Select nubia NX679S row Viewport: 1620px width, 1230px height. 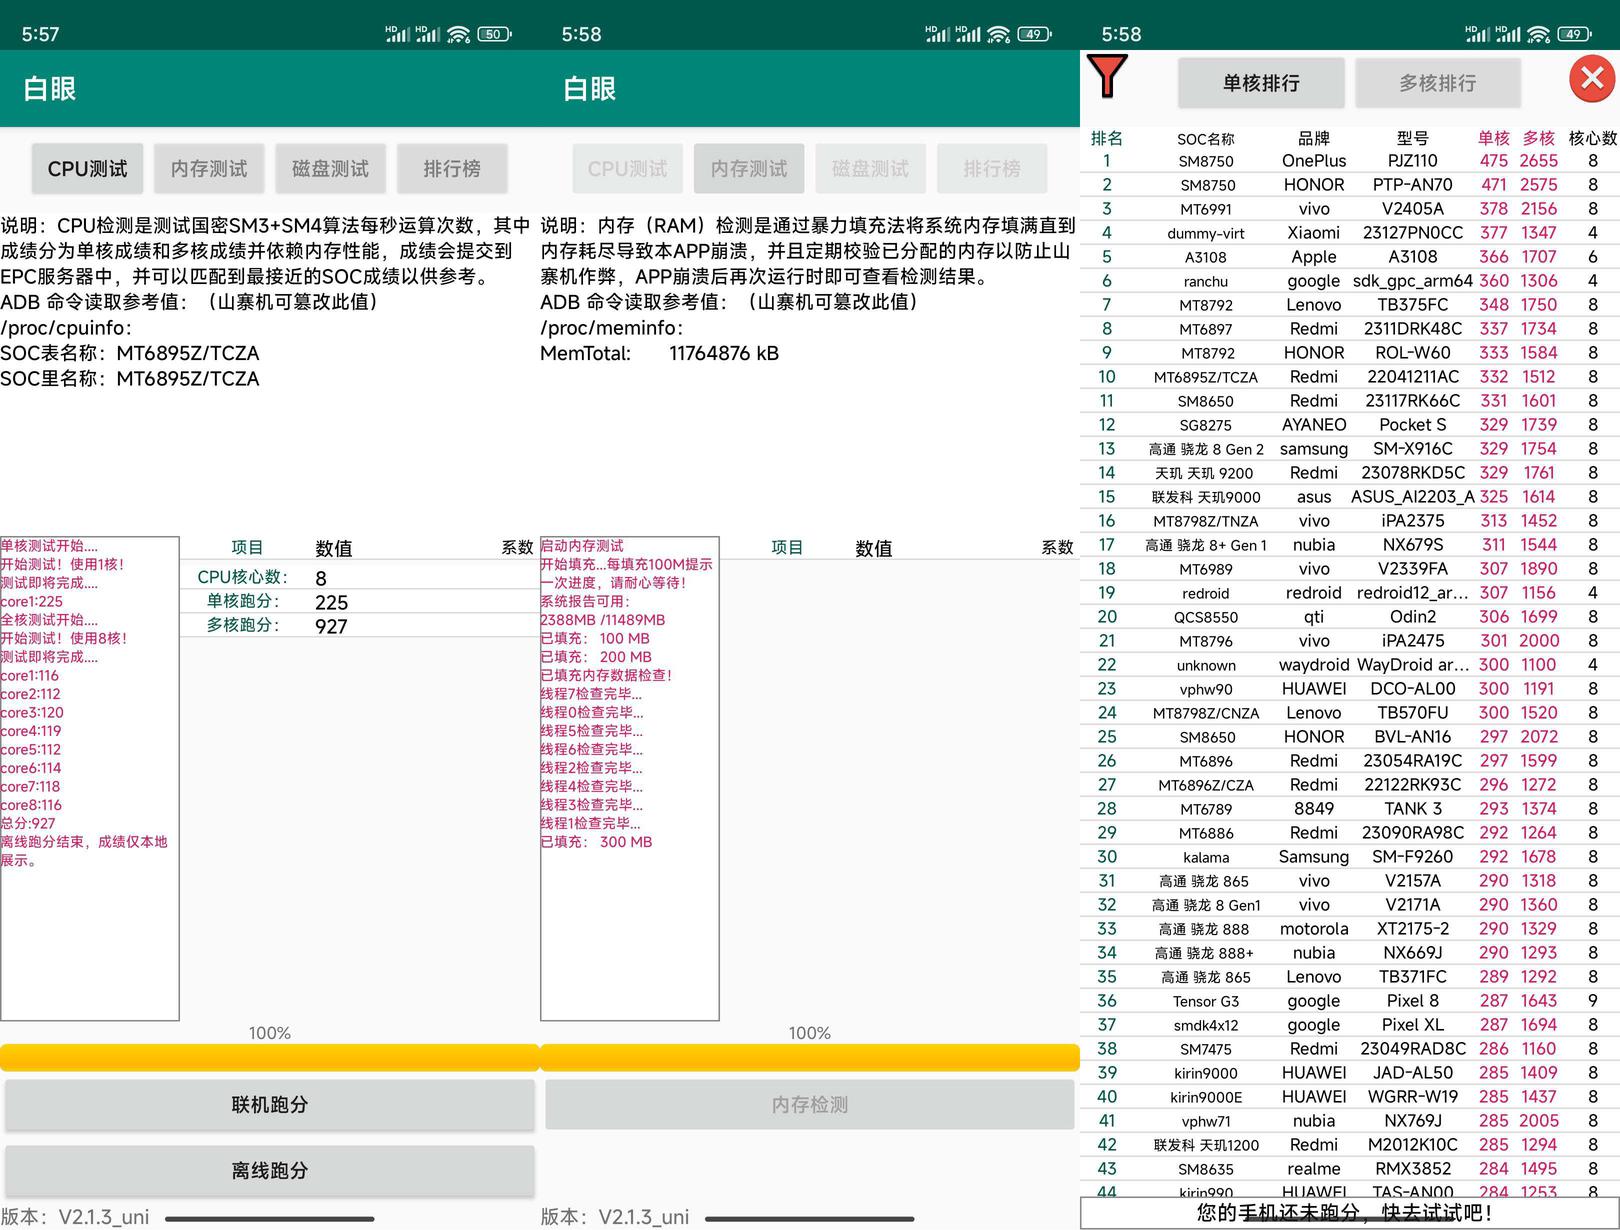1350,545
